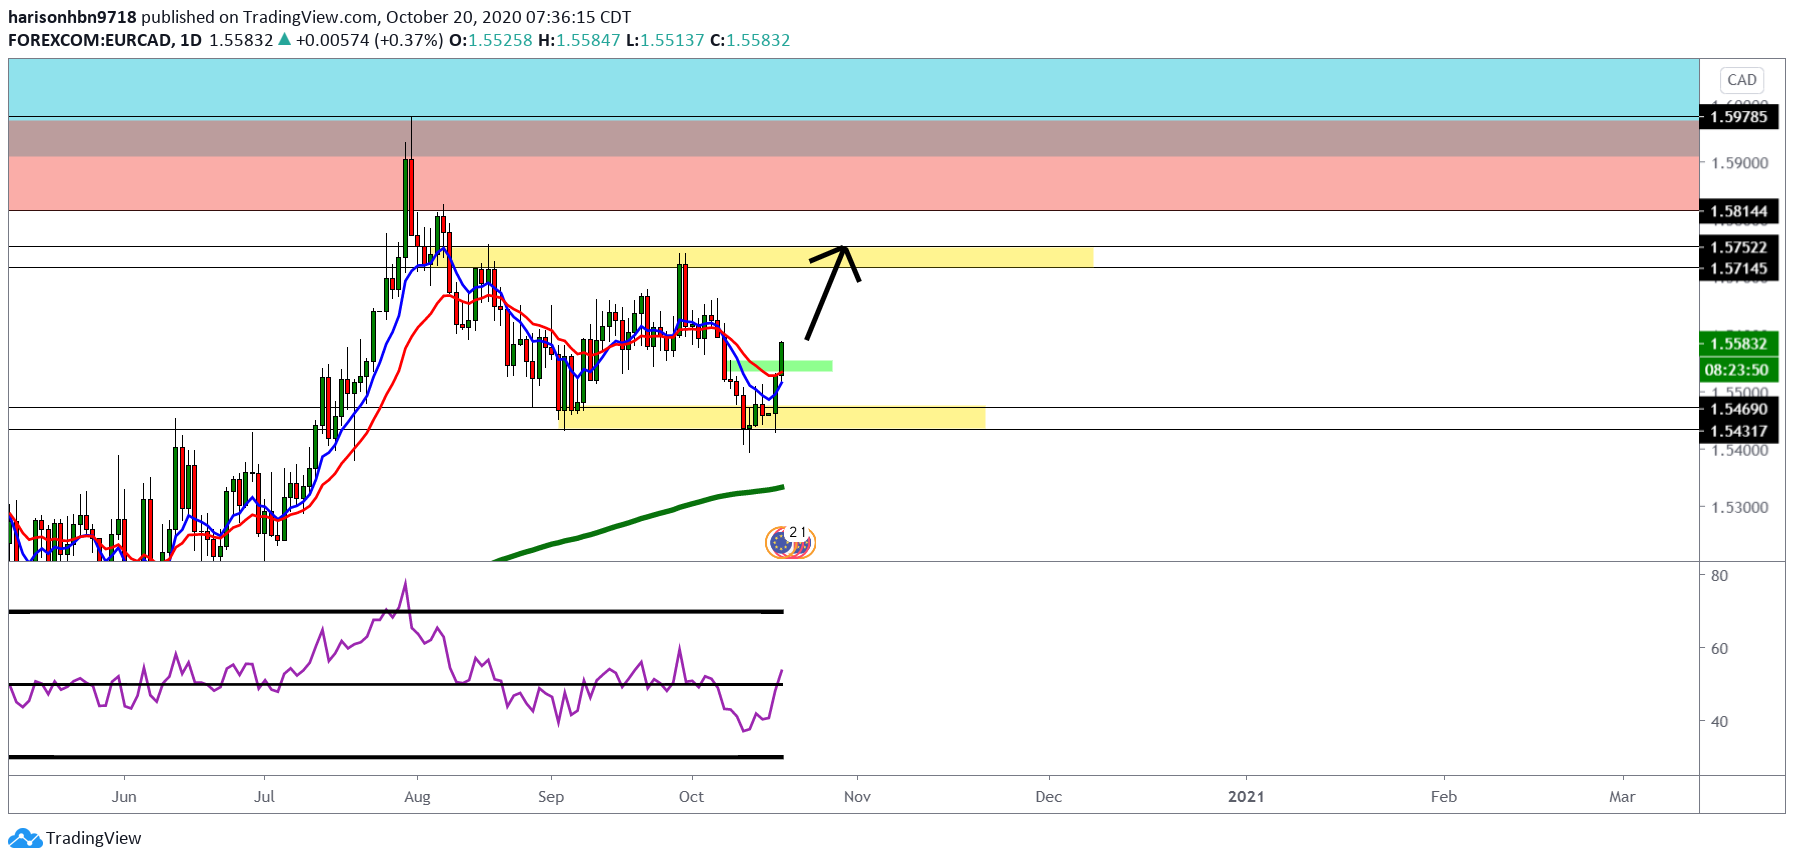Click the author name harisonhbn9718
The height and width of the screenshot is (862, 1794).
[72, 17]
